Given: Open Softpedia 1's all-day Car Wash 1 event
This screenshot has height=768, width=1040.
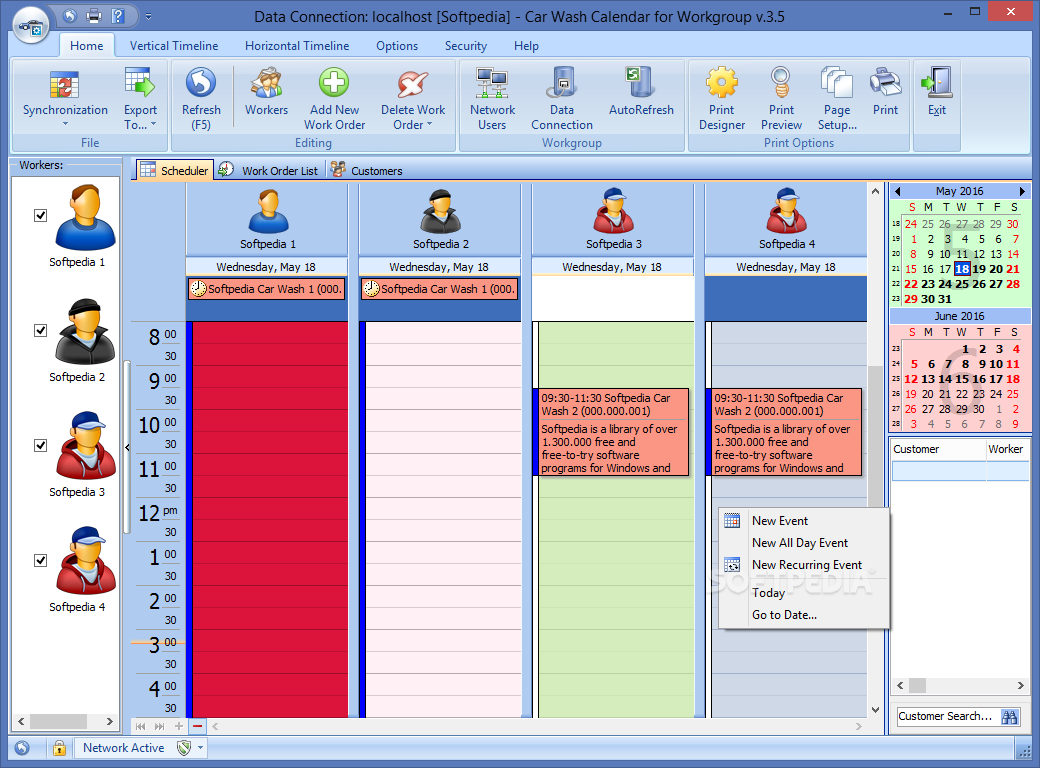Looking at the screenshot, I should point(267,289).
